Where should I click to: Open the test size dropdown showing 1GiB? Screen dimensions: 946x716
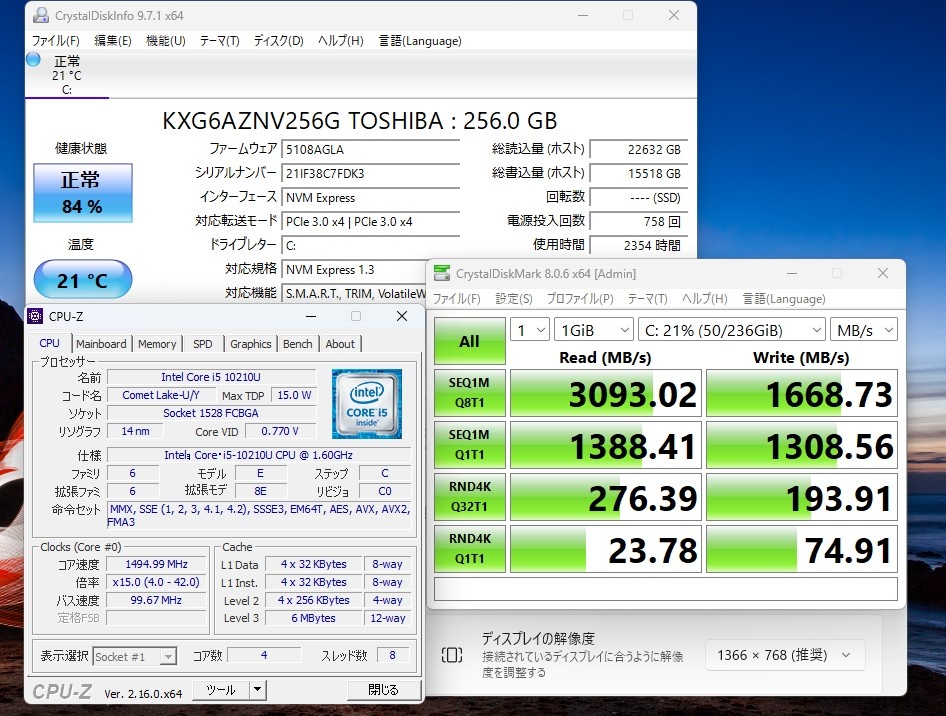point(594,330)
